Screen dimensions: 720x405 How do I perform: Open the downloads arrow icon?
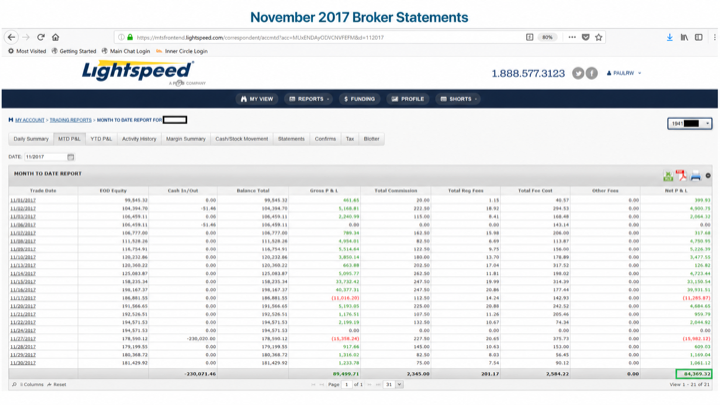pos(669,37)
